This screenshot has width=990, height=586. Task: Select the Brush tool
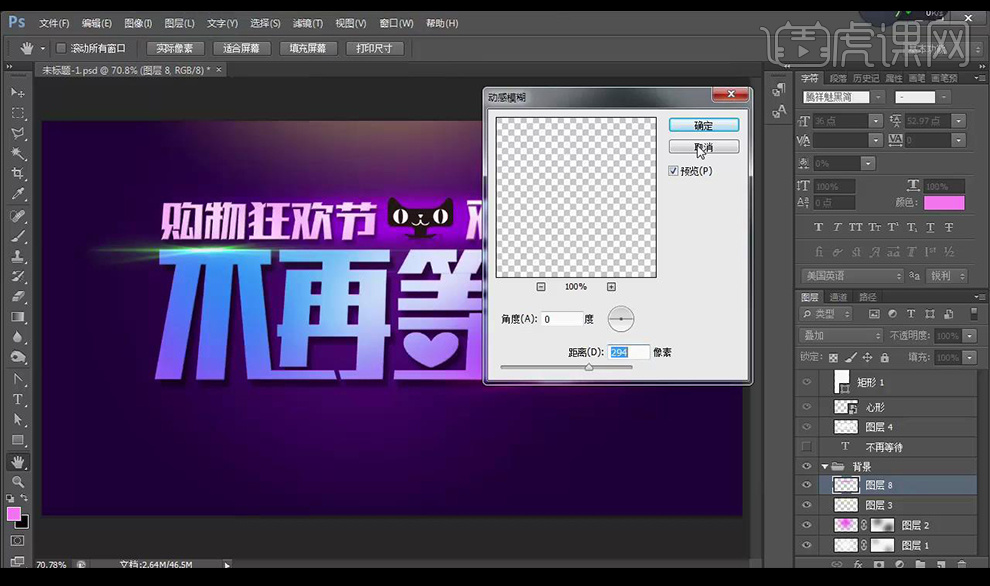point(18,236)
